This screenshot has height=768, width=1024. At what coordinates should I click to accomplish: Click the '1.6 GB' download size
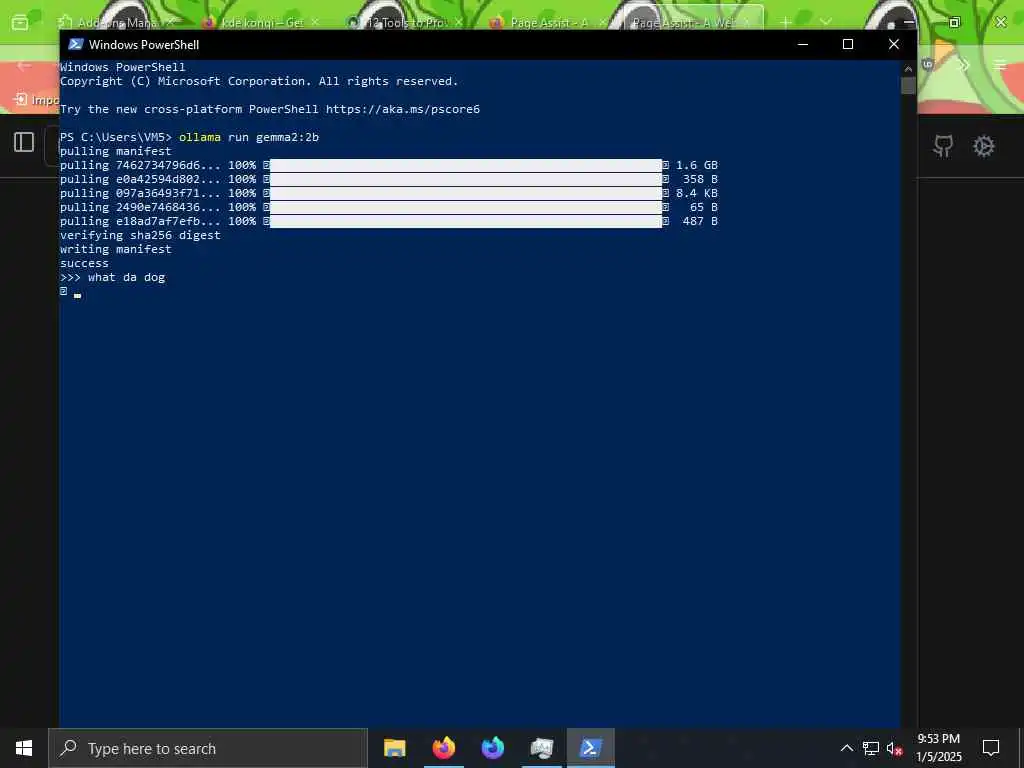pyautogui.click(x=697, y=165)
